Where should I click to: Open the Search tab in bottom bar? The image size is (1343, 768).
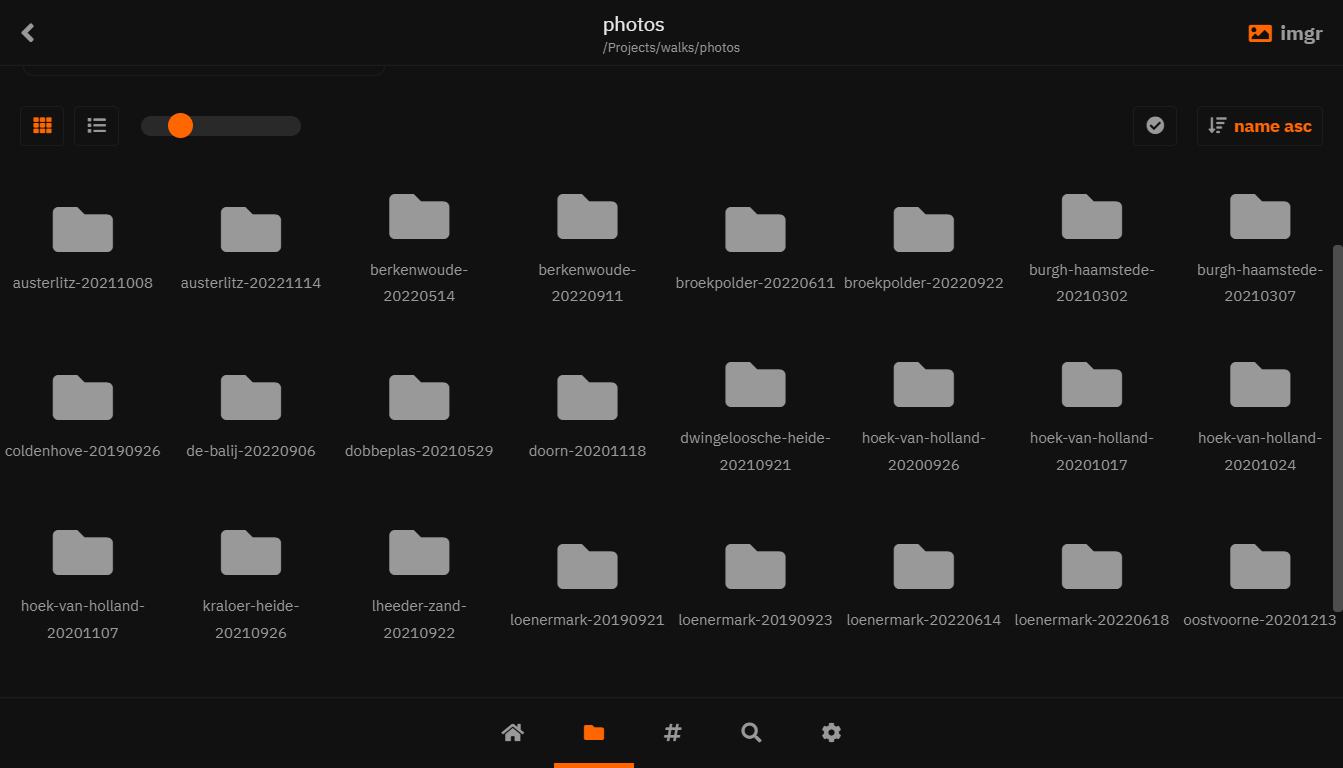[752, 733]
